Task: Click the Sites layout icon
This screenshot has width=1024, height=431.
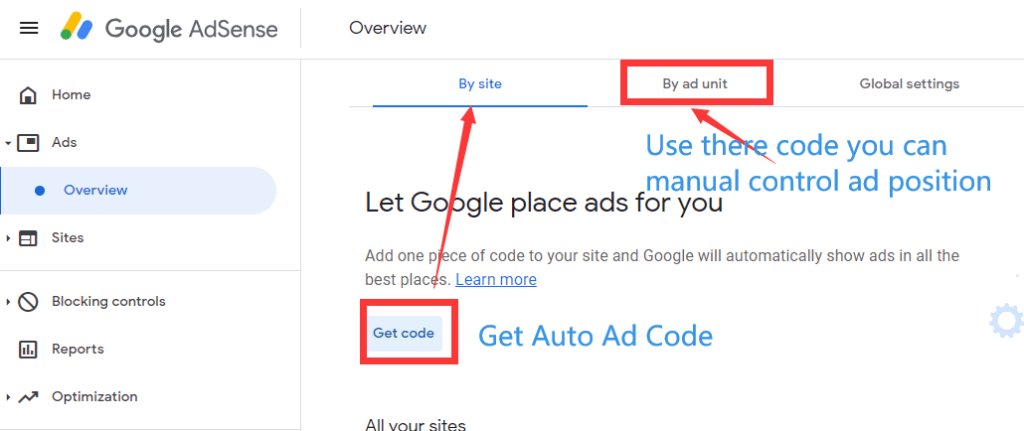Action: (x=28, y=238)
